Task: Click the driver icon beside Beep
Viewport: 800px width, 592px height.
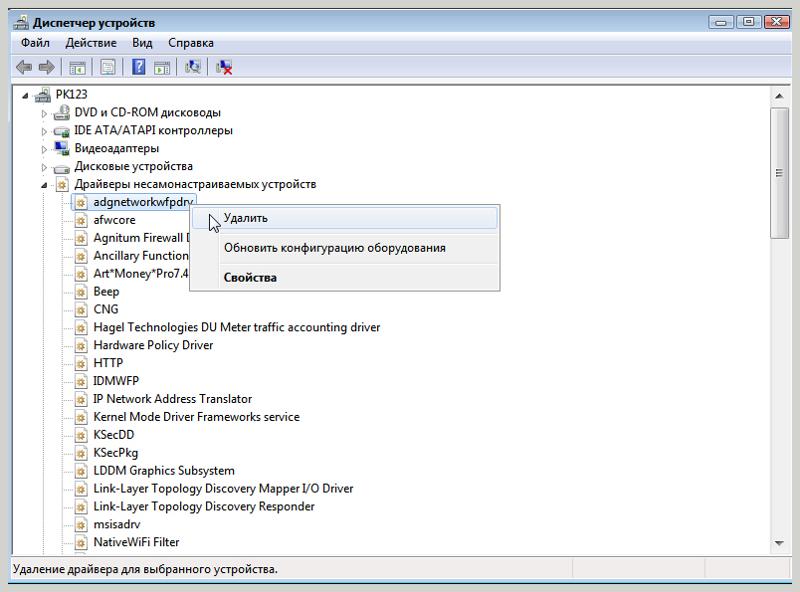Action: coord(81,292)
